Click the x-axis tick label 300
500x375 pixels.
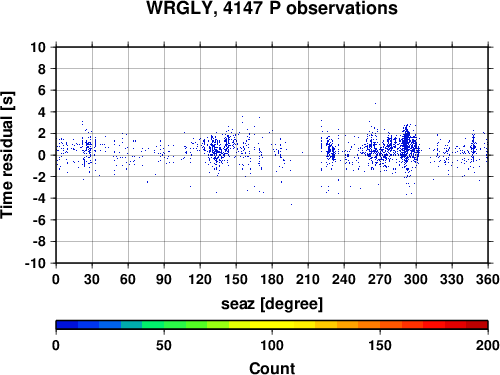point(416,279)
